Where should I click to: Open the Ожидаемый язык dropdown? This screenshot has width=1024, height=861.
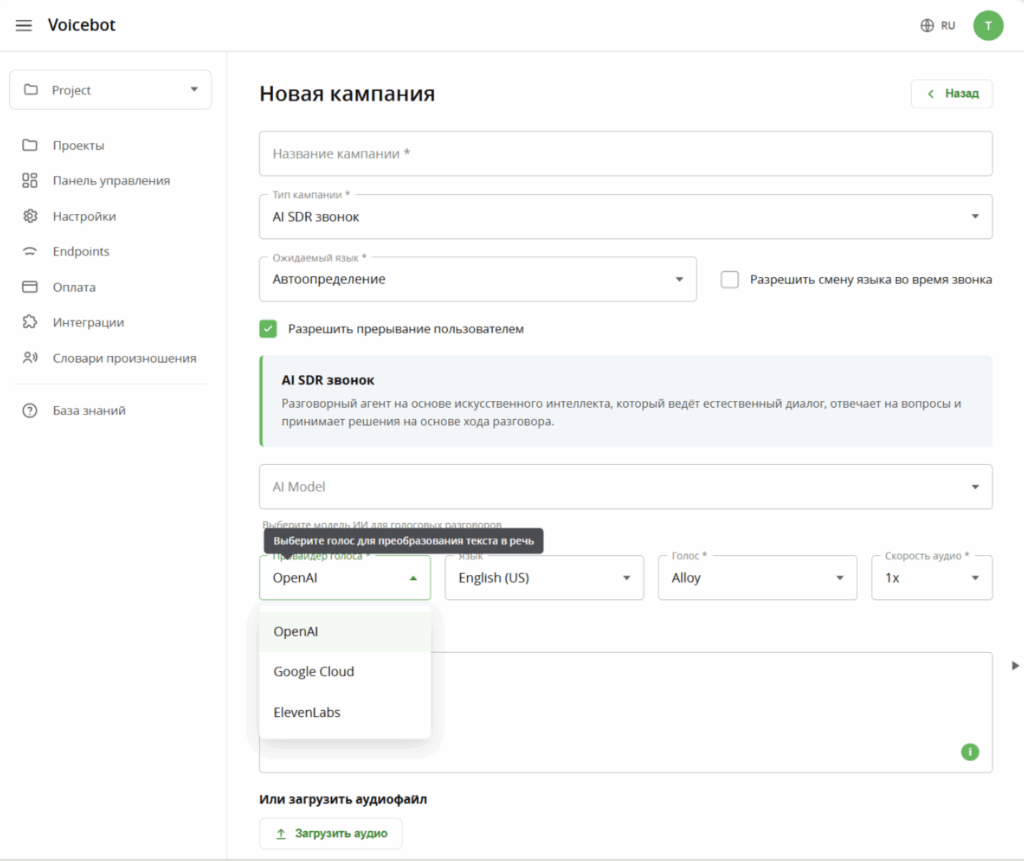click(x=477, y=279)
